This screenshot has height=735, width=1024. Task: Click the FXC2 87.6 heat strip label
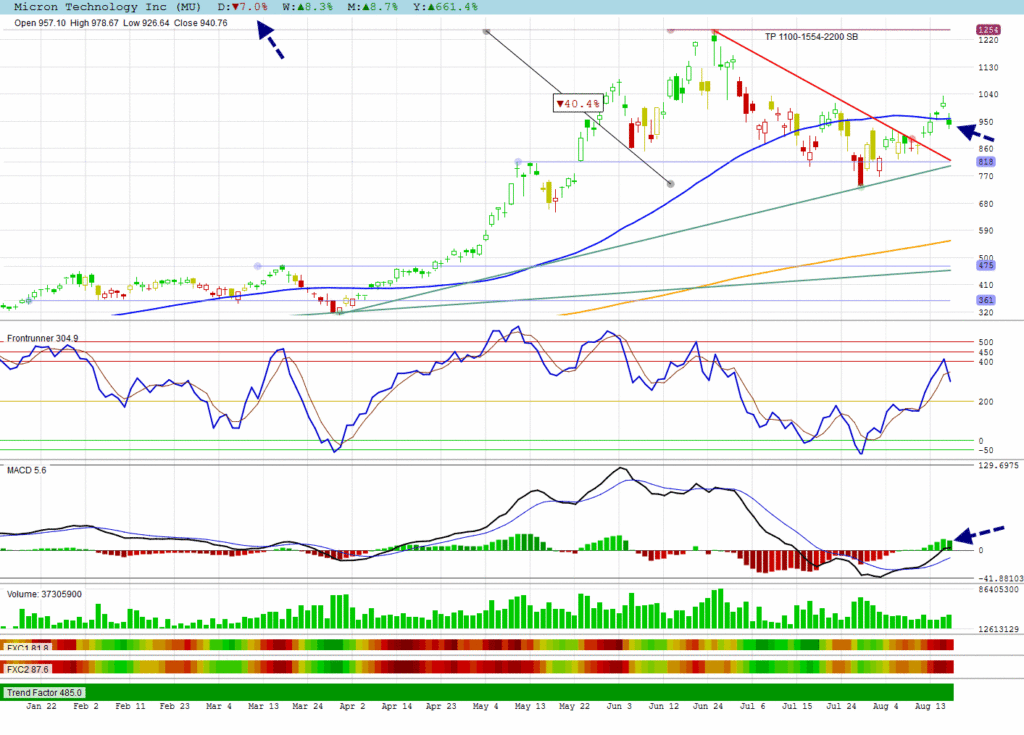[x=27, y=669]
